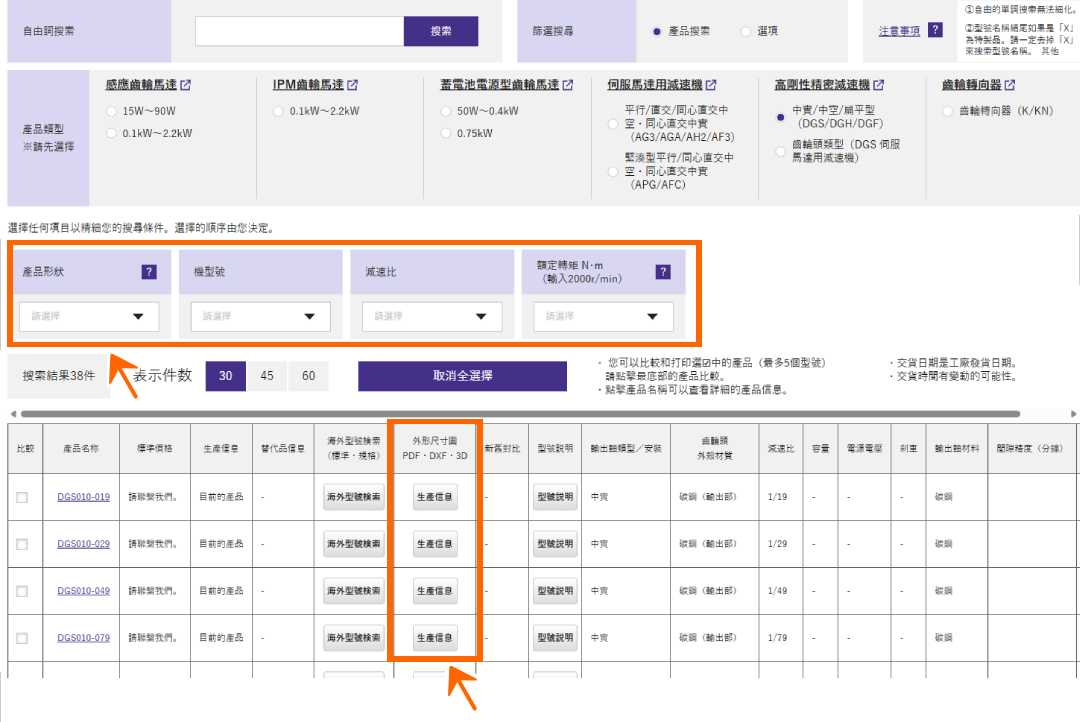Click external link icon beside 齒輪轉向器
1080x722 pixels.
pyautogui.click(x=1009, y=85)
